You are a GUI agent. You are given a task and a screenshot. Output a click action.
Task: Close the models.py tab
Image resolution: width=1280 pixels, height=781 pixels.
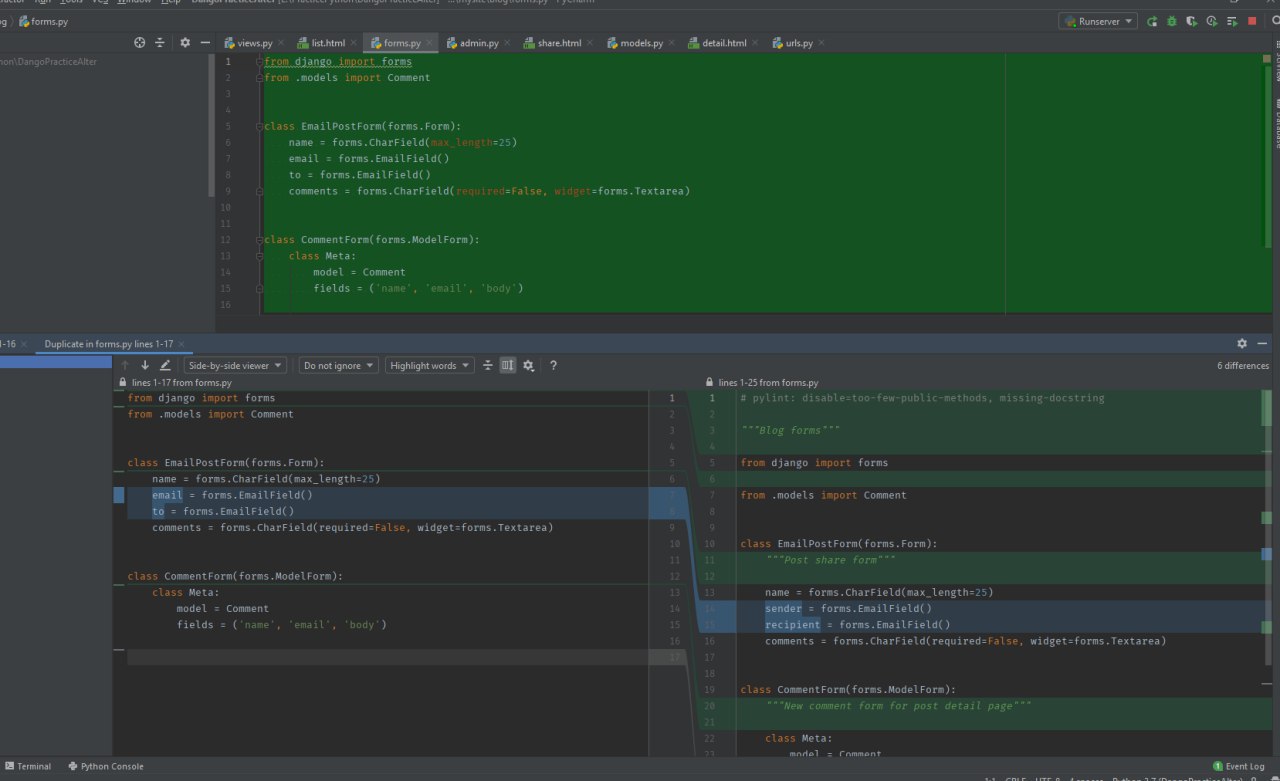(x=671, y=43)
